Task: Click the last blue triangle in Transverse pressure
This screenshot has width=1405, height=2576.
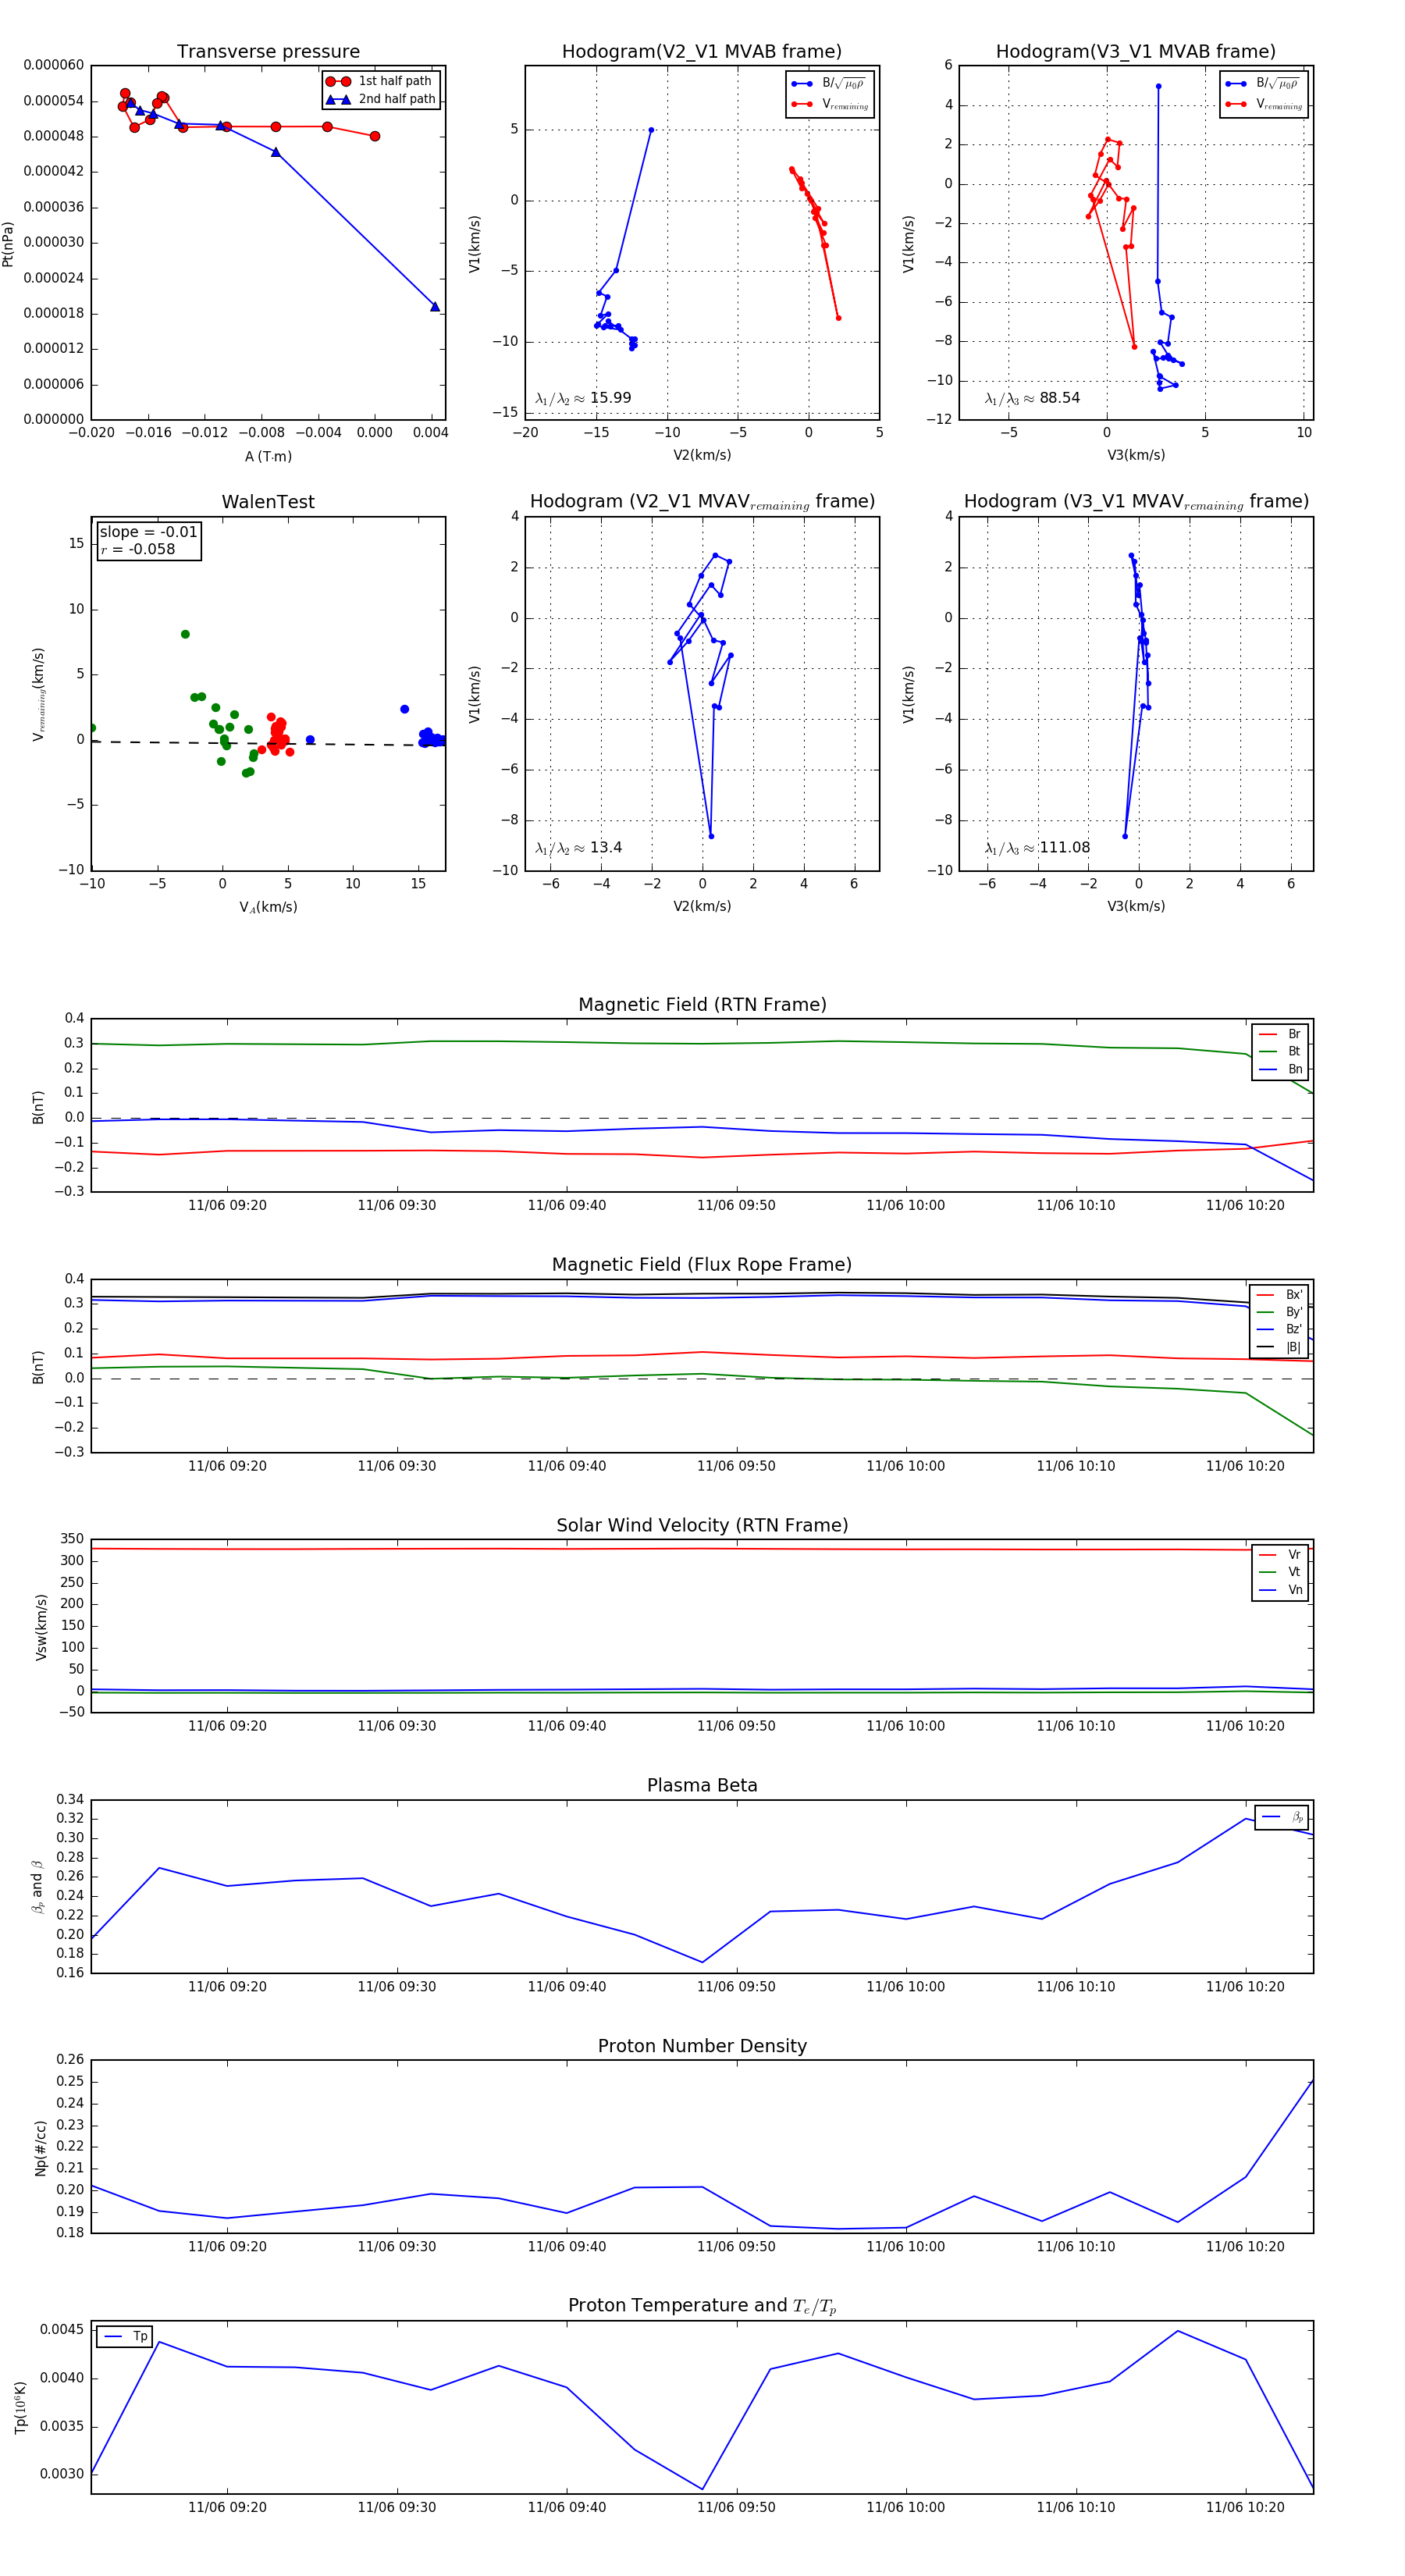Action: pyautogui.click(x=434, y=307)
